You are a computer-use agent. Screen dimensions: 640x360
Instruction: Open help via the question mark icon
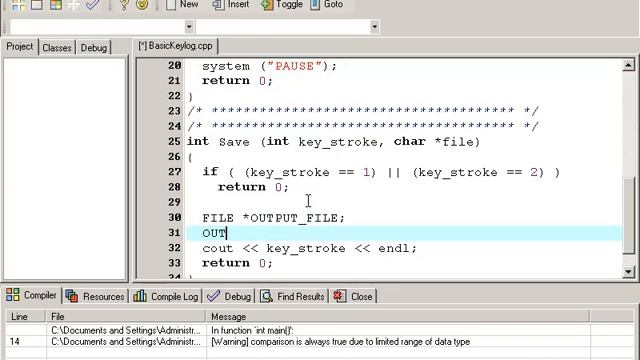[124, 5]
